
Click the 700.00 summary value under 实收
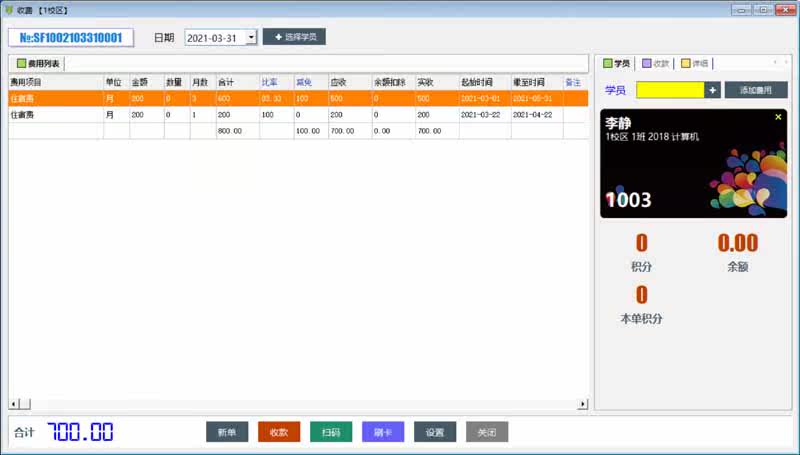pyautogui.click(x=437, y=131)
